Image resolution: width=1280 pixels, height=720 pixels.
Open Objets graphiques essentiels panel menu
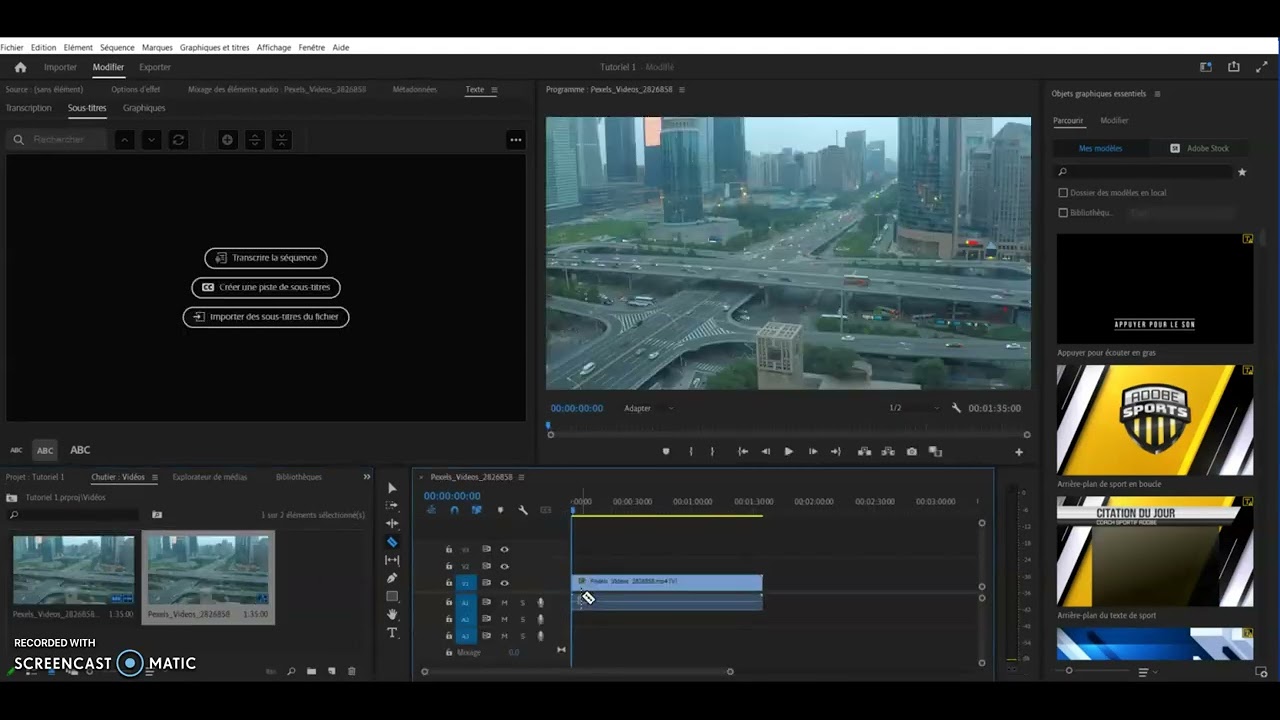[x=1157, y=94]
